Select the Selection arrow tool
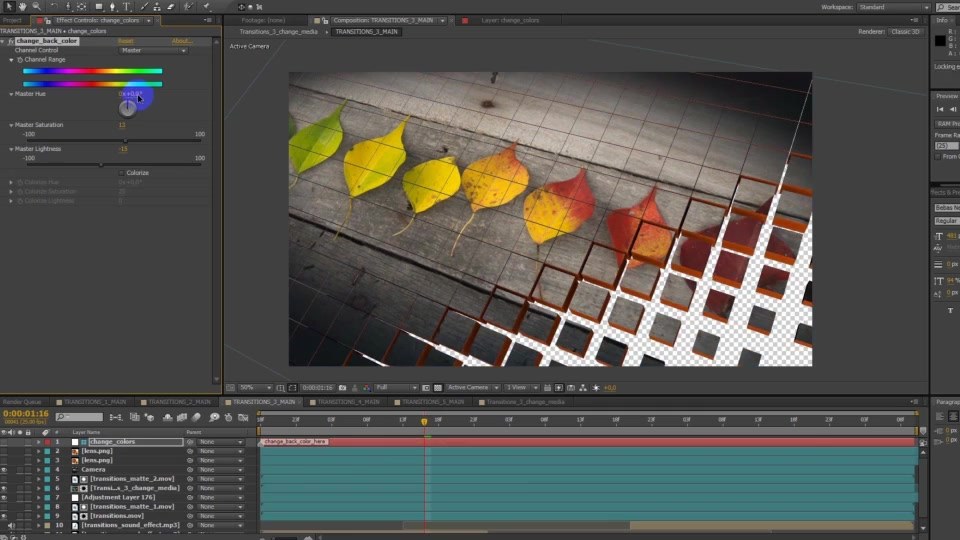960x540 pixels. (x=9, y=7)
